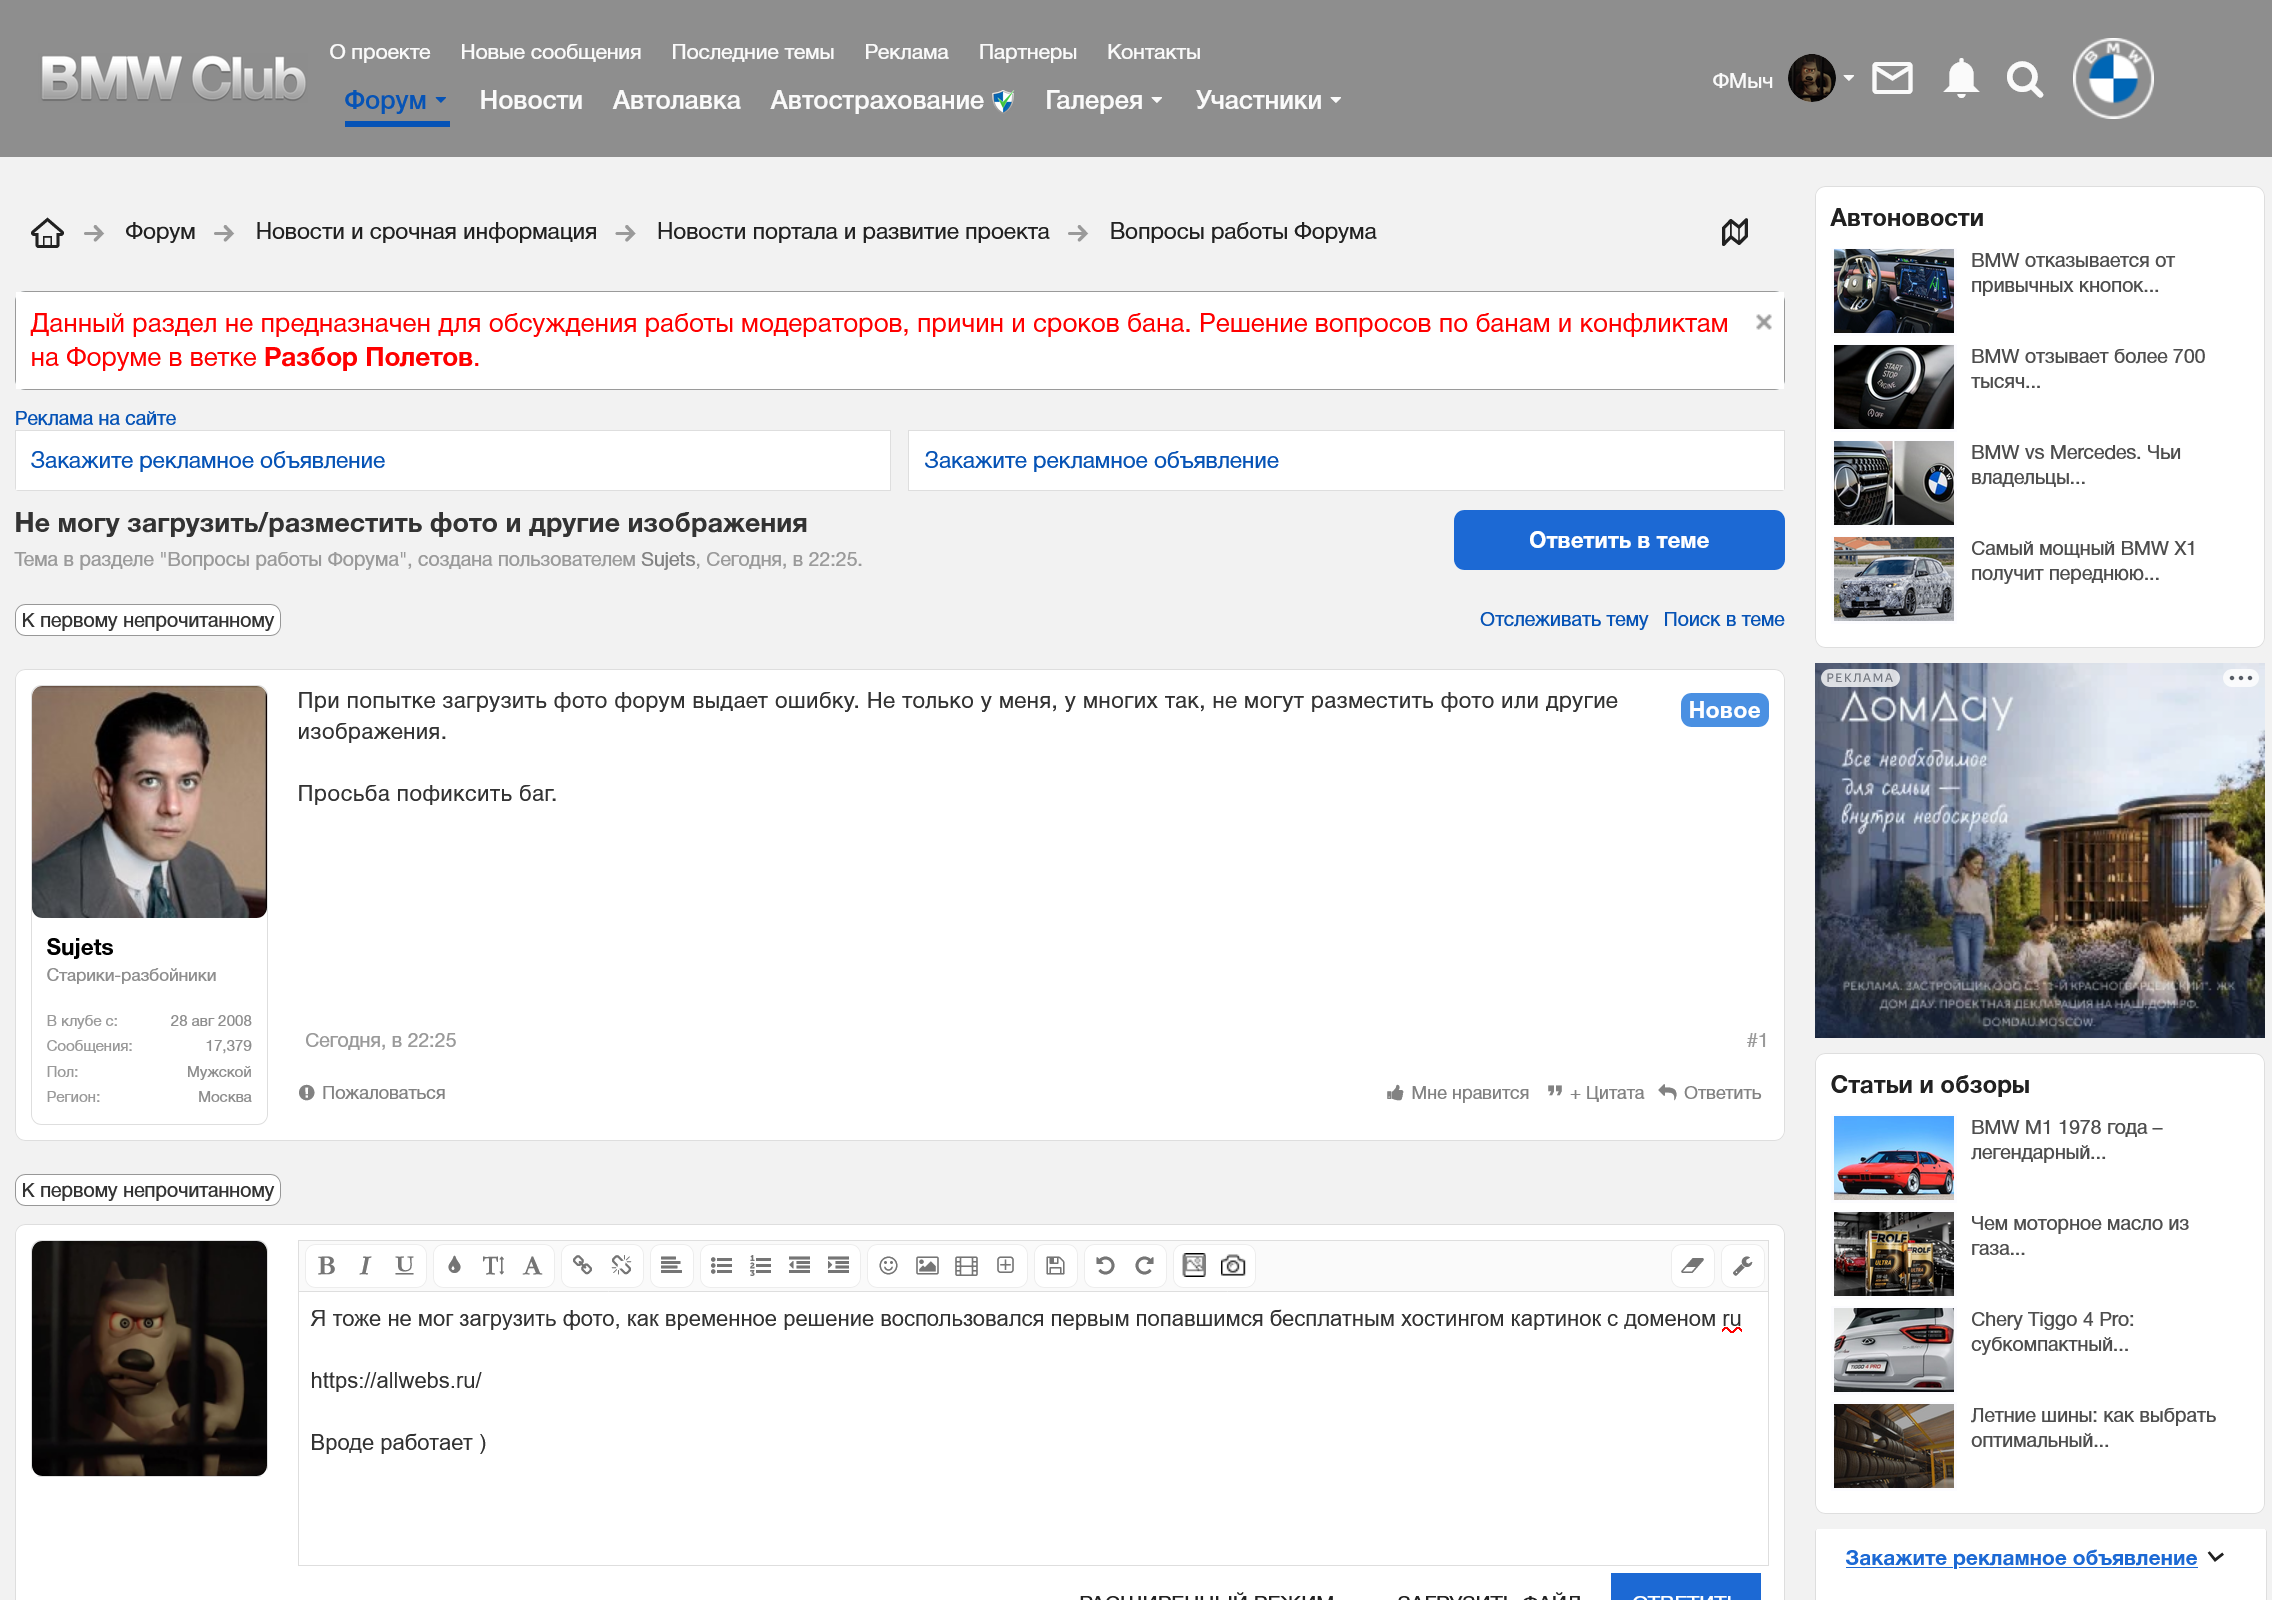Click the upload picture toolbar icon
The image size is (2272, 1600).
(x=1194, y=1266)
